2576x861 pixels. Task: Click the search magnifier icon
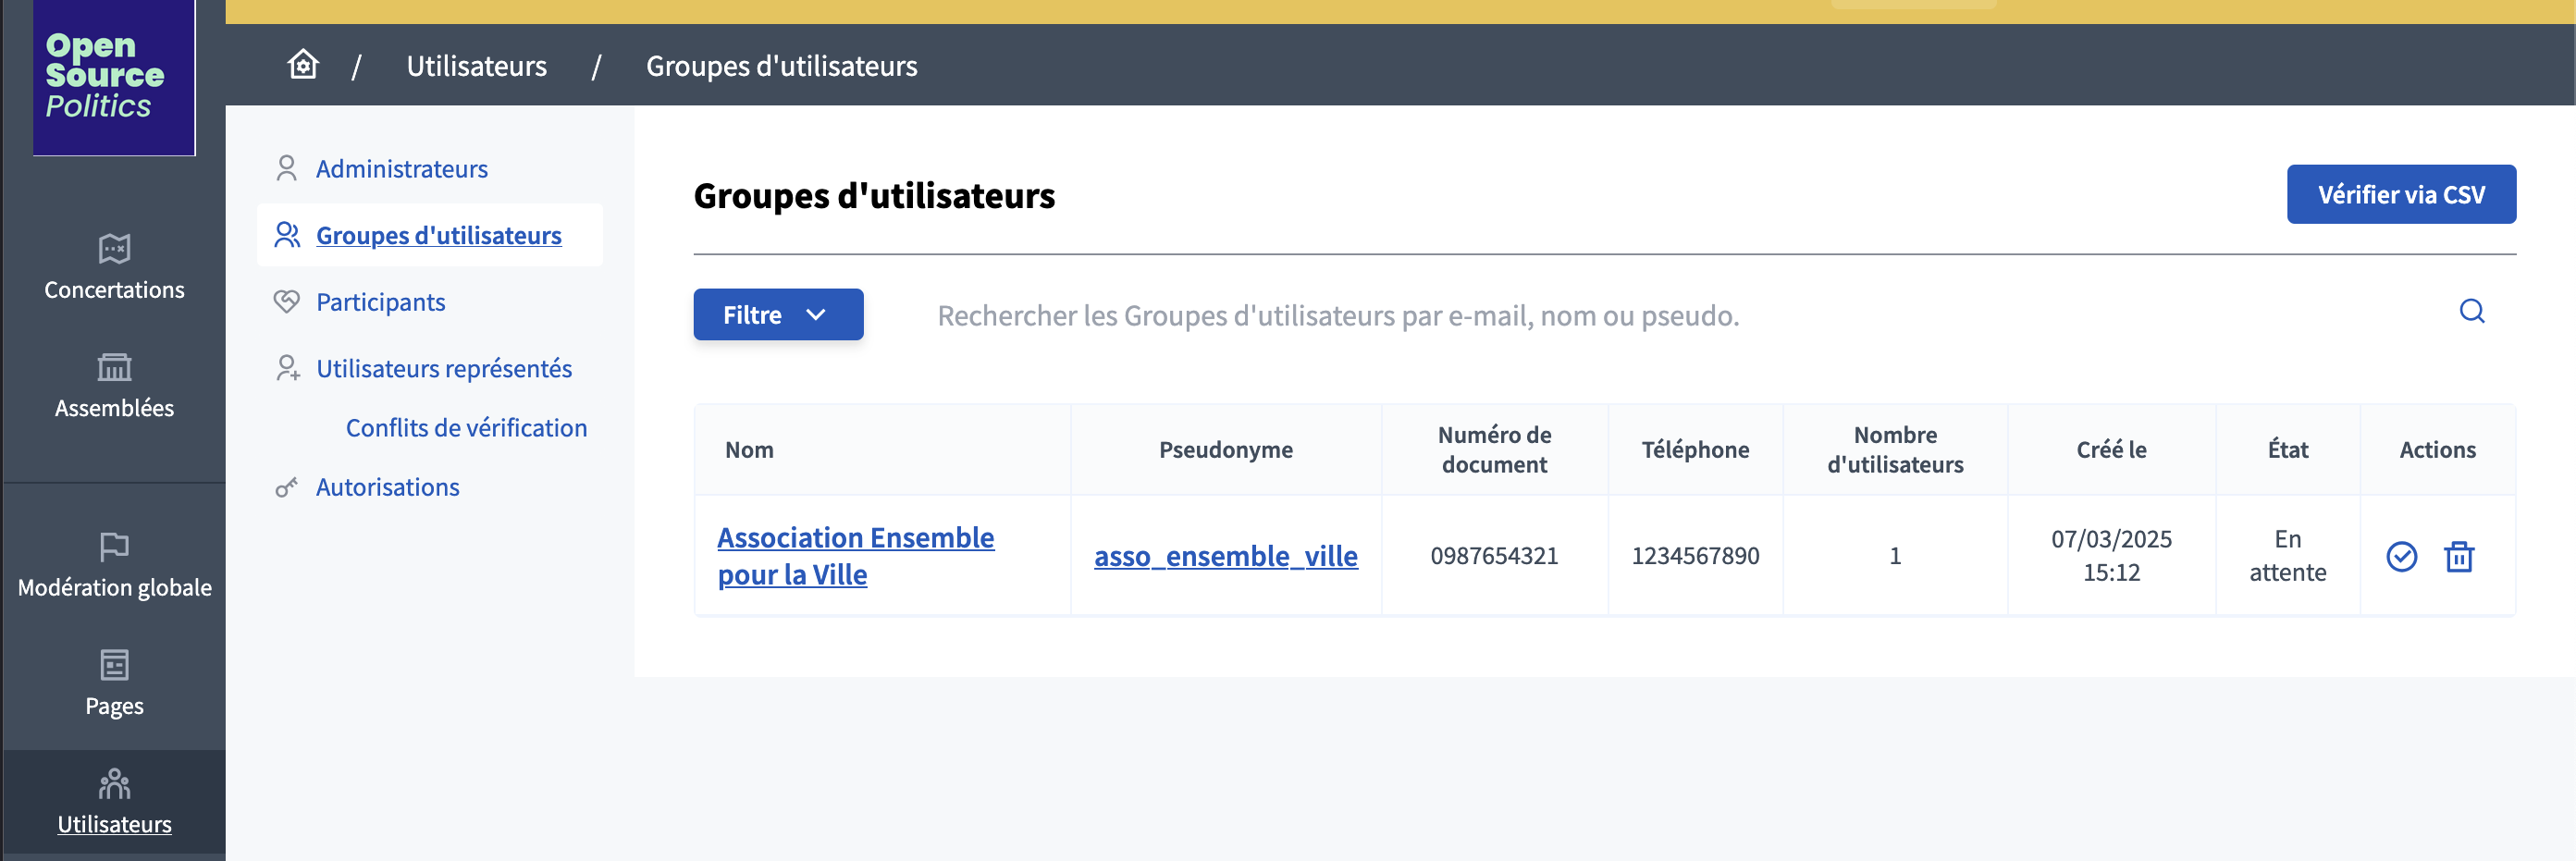click(x=2472, y=311)
